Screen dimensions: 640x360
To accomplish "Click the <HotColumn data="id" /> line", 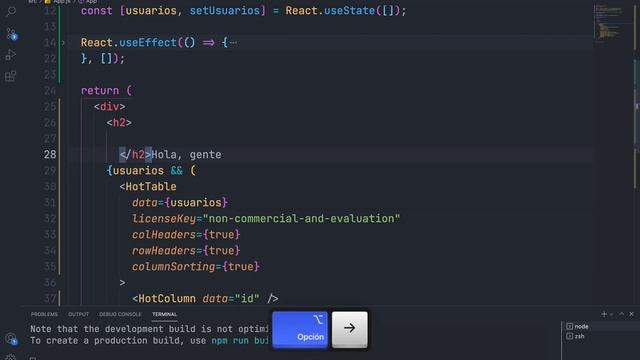I will (x=205, y=299).
